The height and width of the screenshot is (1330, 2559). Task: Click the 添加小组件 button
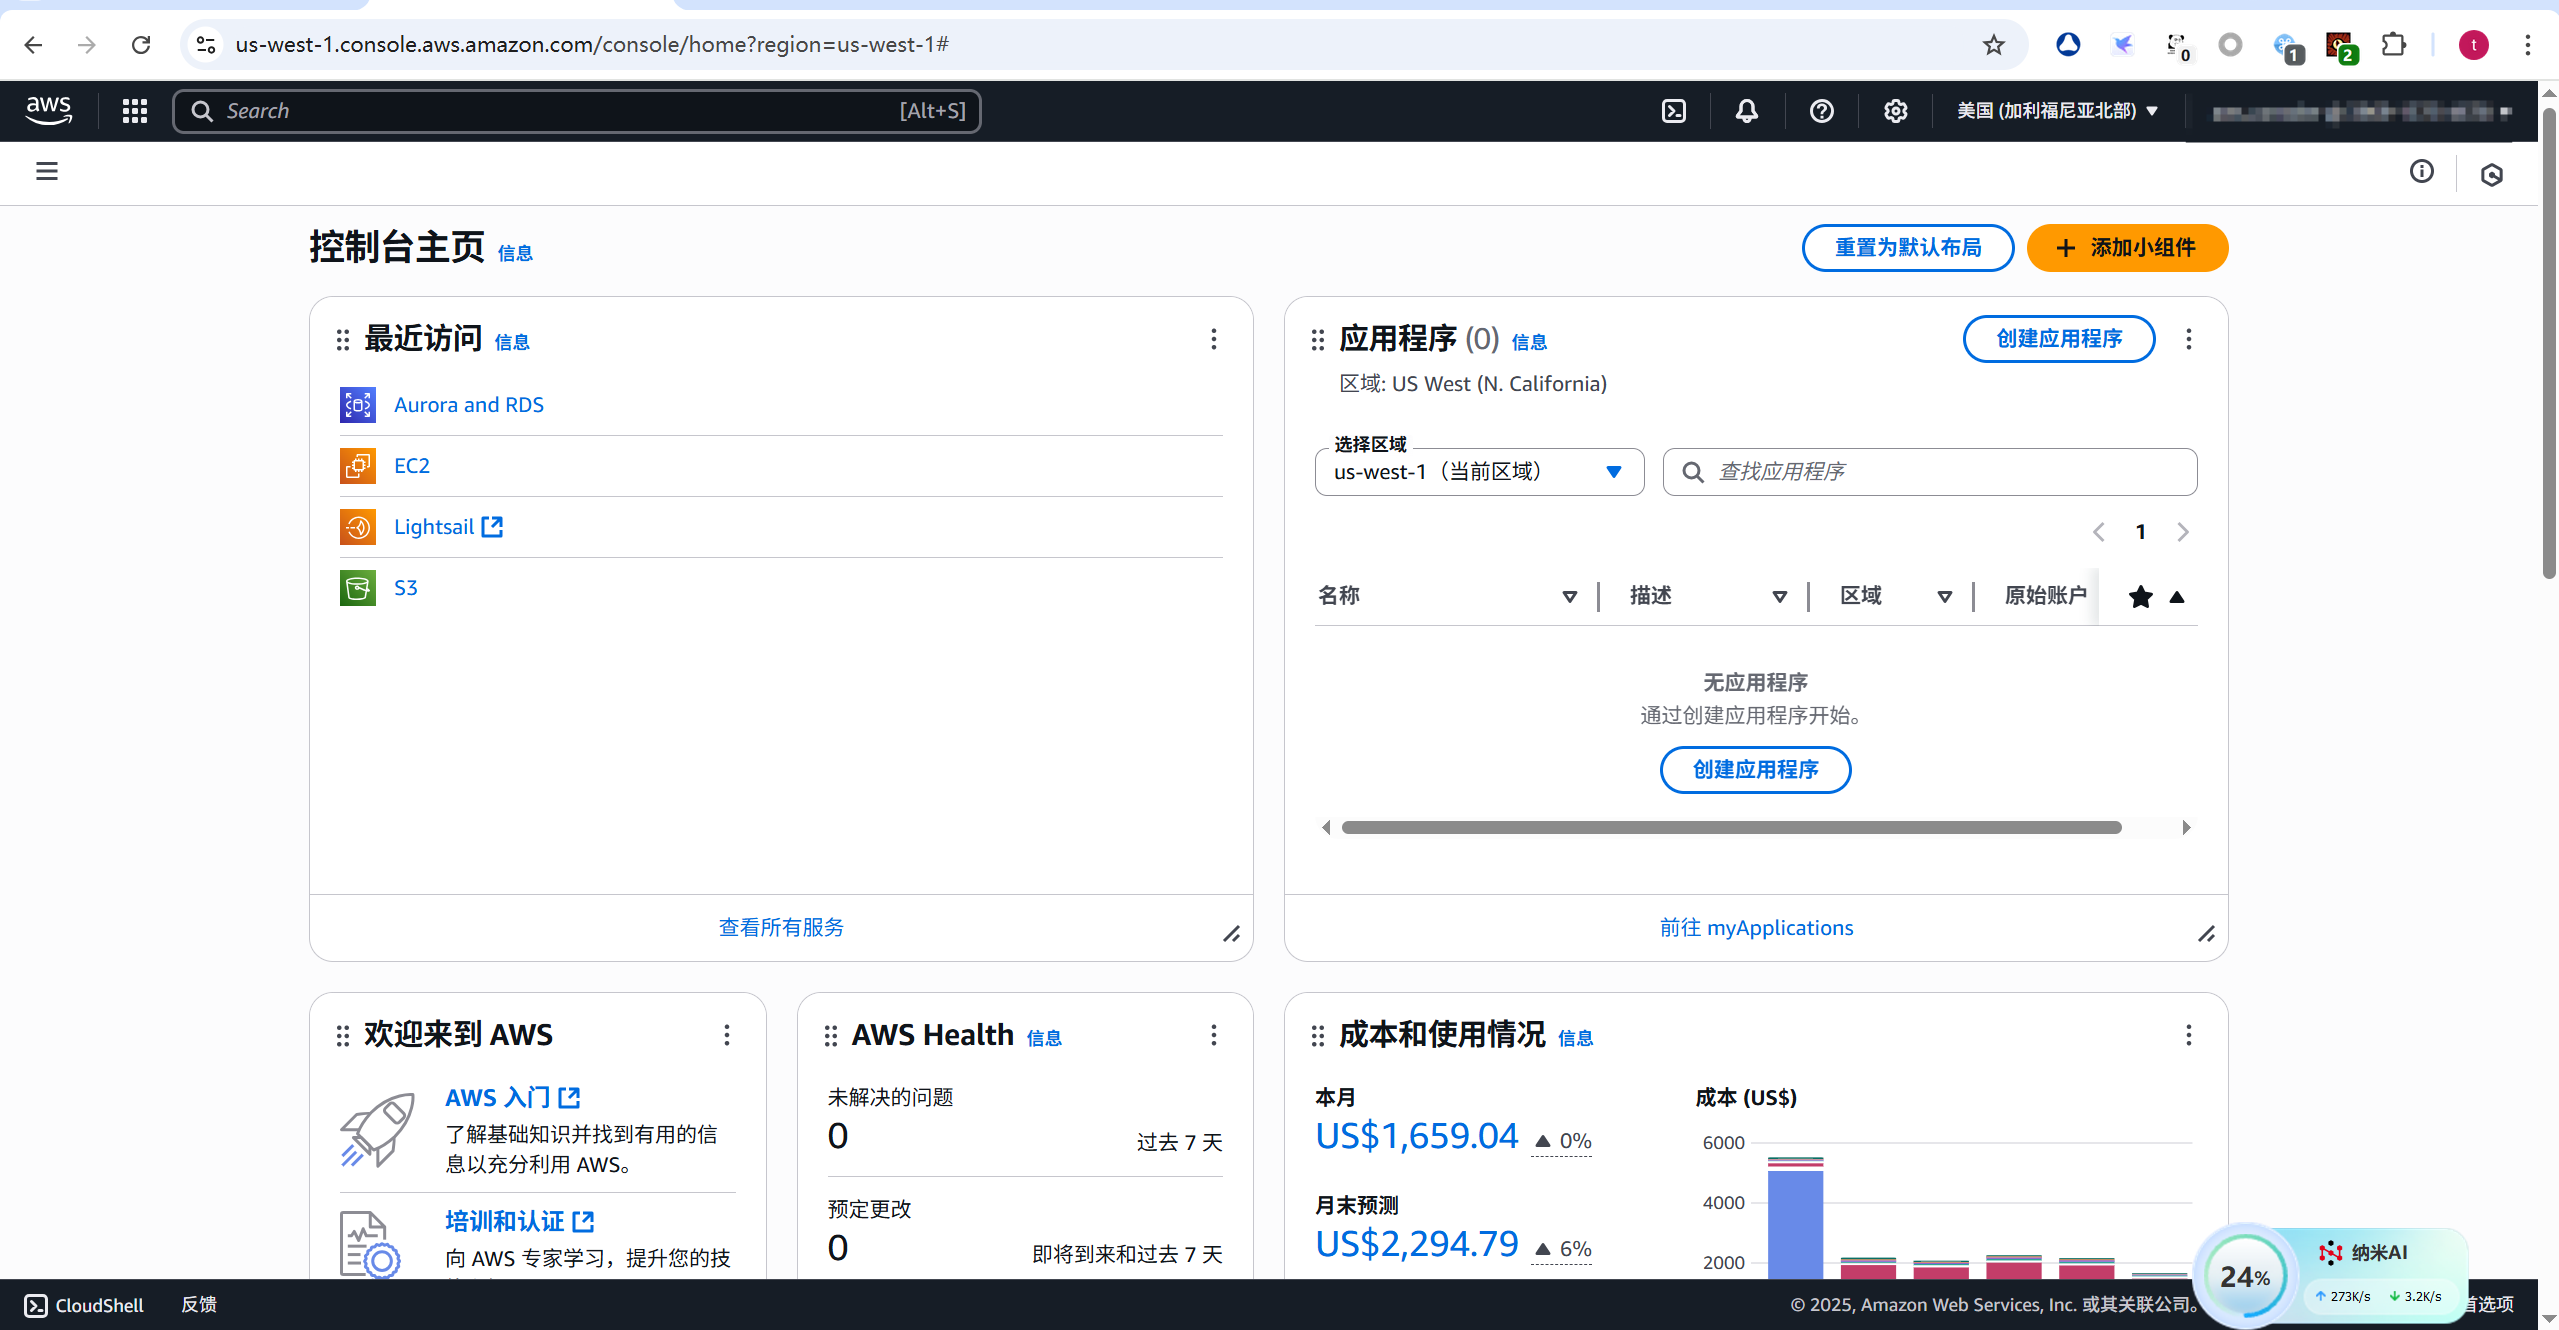(x=2127, y=248)
